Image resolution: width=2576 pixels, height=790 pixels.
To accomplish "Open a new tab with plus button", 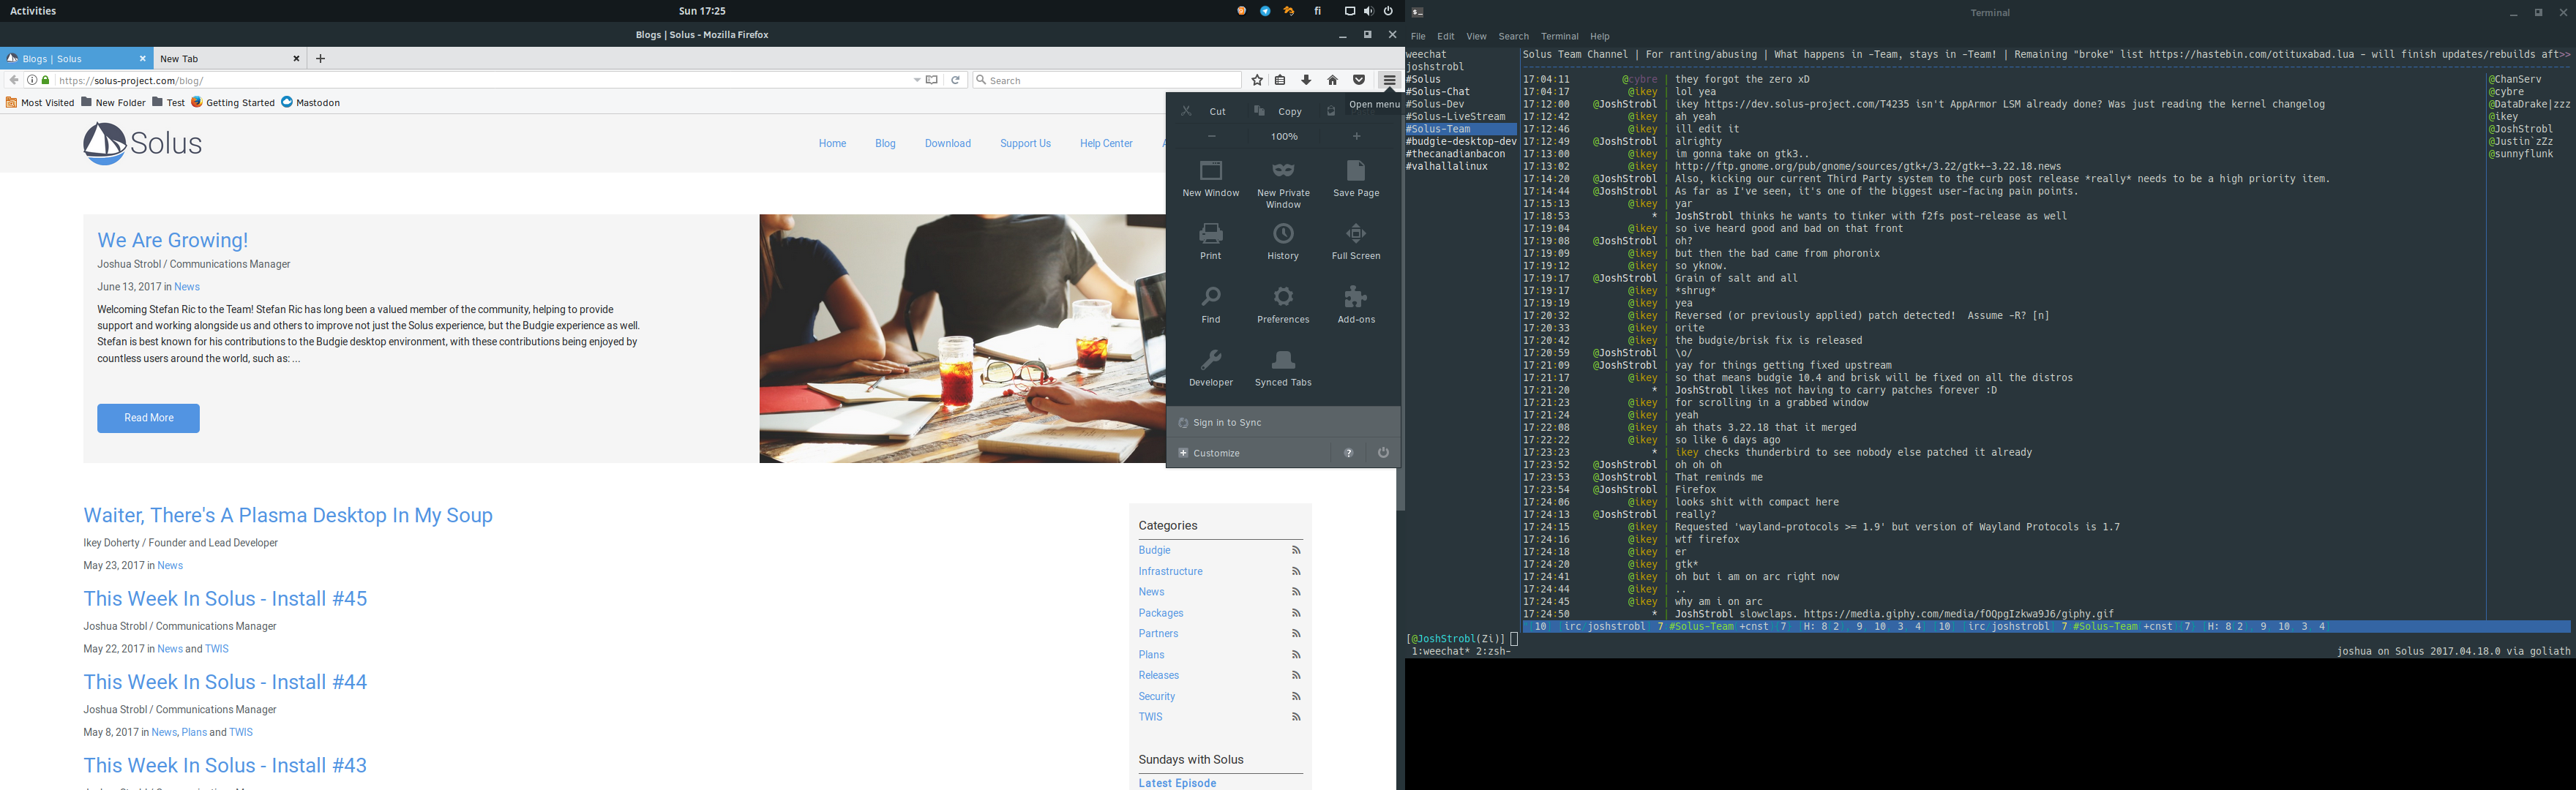I will 320,59.
